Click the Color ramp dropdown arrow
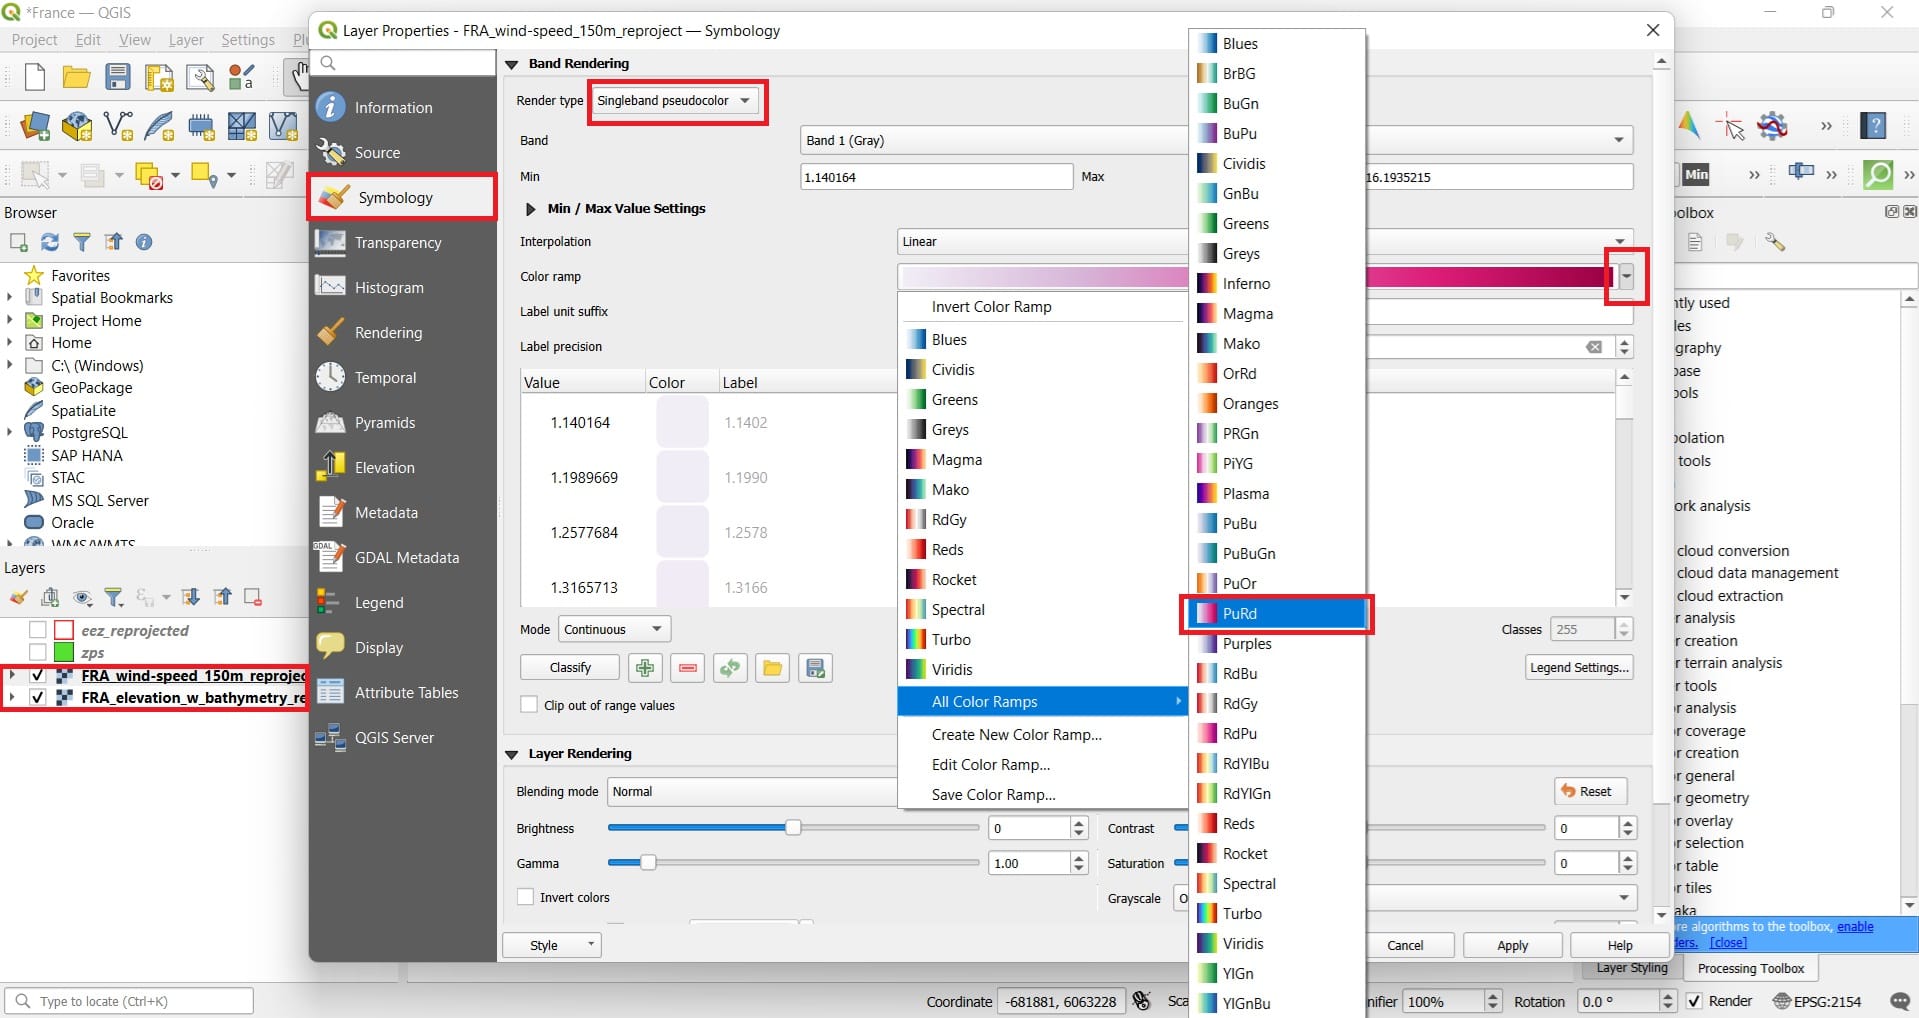The height and width of the screenshot is (1018, 1919). [x=1627, y=276]
